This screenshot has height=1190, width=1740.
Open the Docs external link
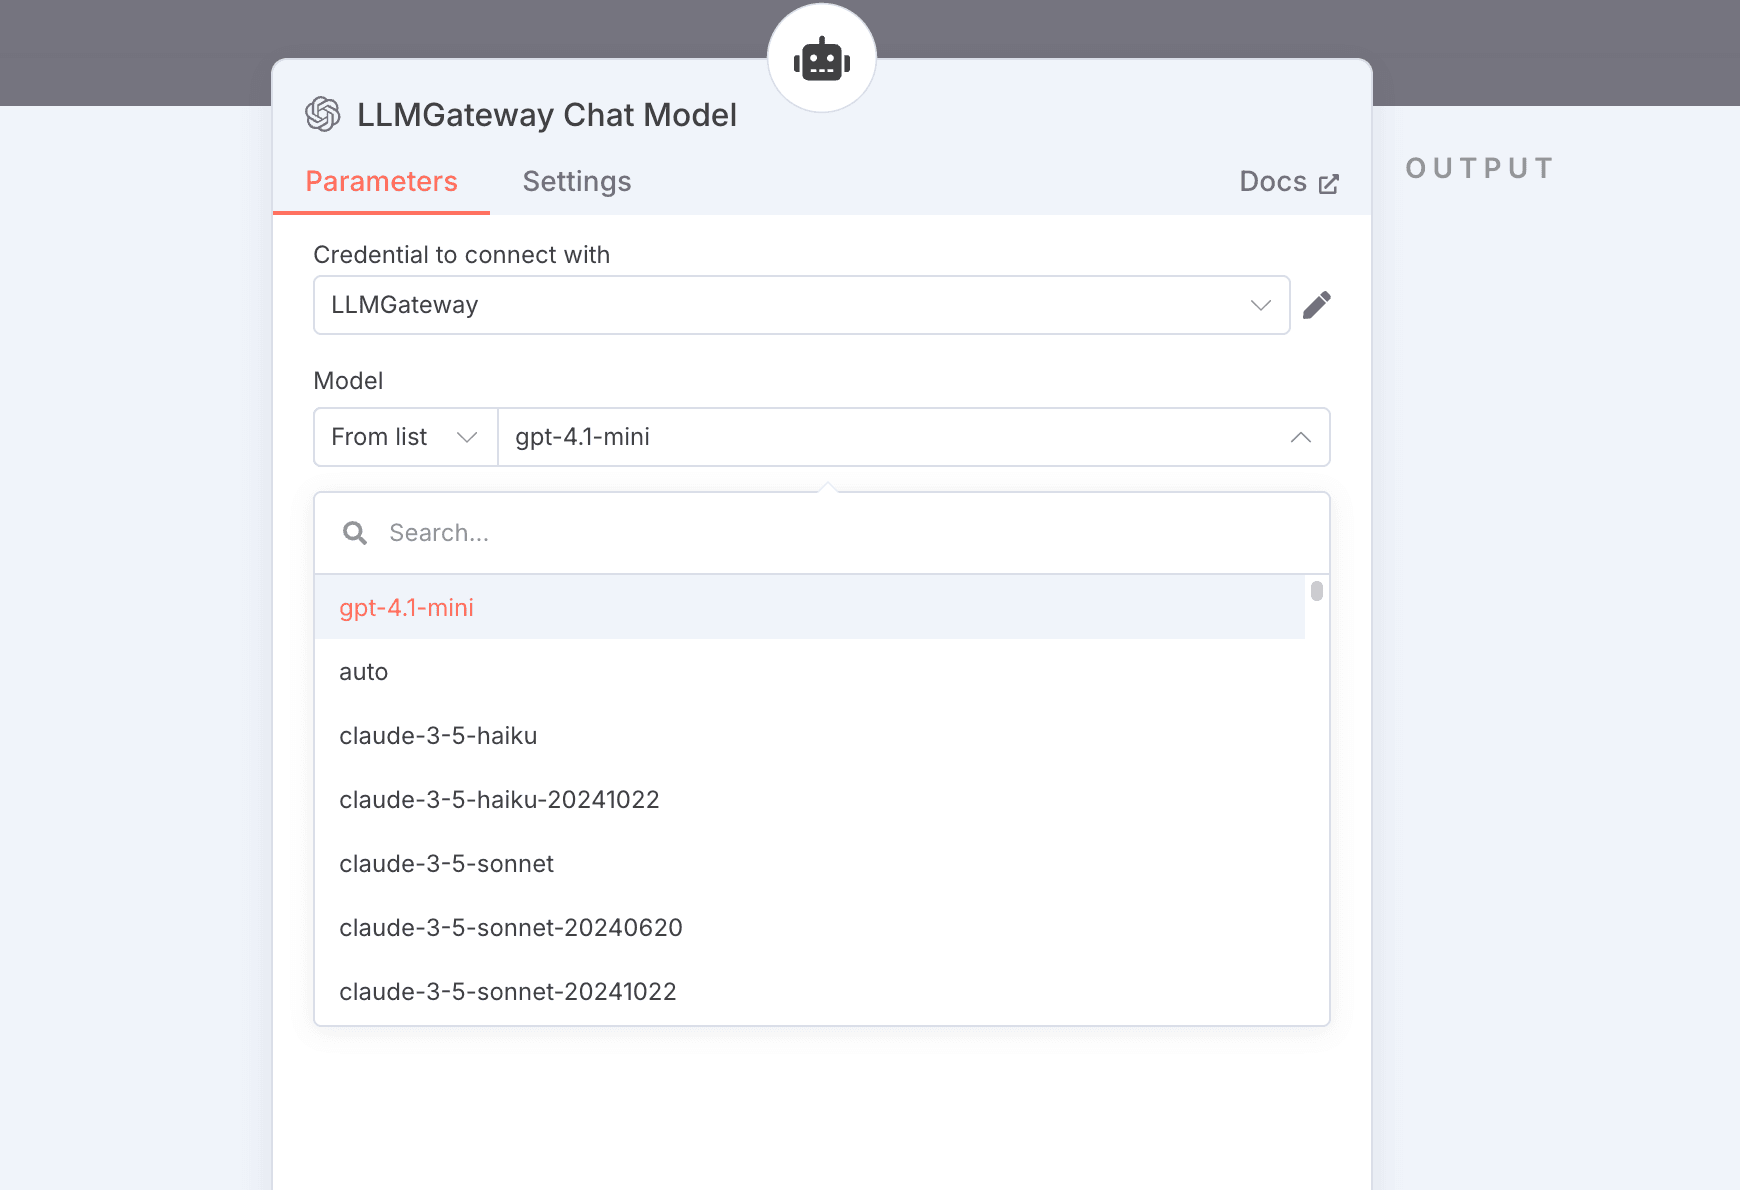click(1288, 182)
